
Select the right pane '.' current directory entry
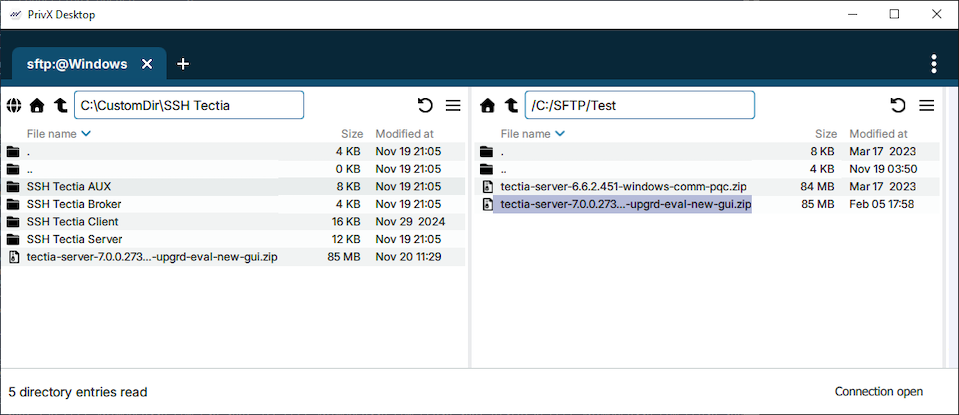pyautogui.click(x=707, y=152)
